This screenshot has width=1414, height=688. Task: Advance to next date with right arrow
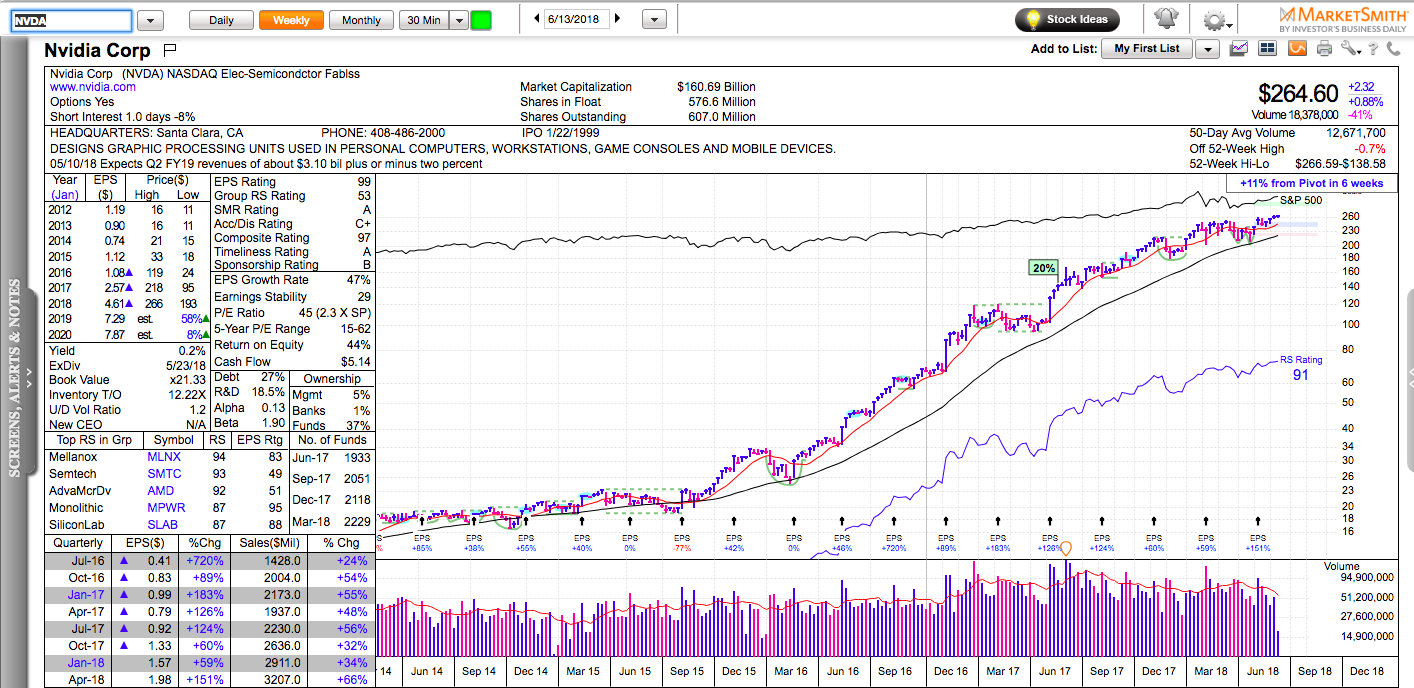pyautogui.click(x=617, y=19)
